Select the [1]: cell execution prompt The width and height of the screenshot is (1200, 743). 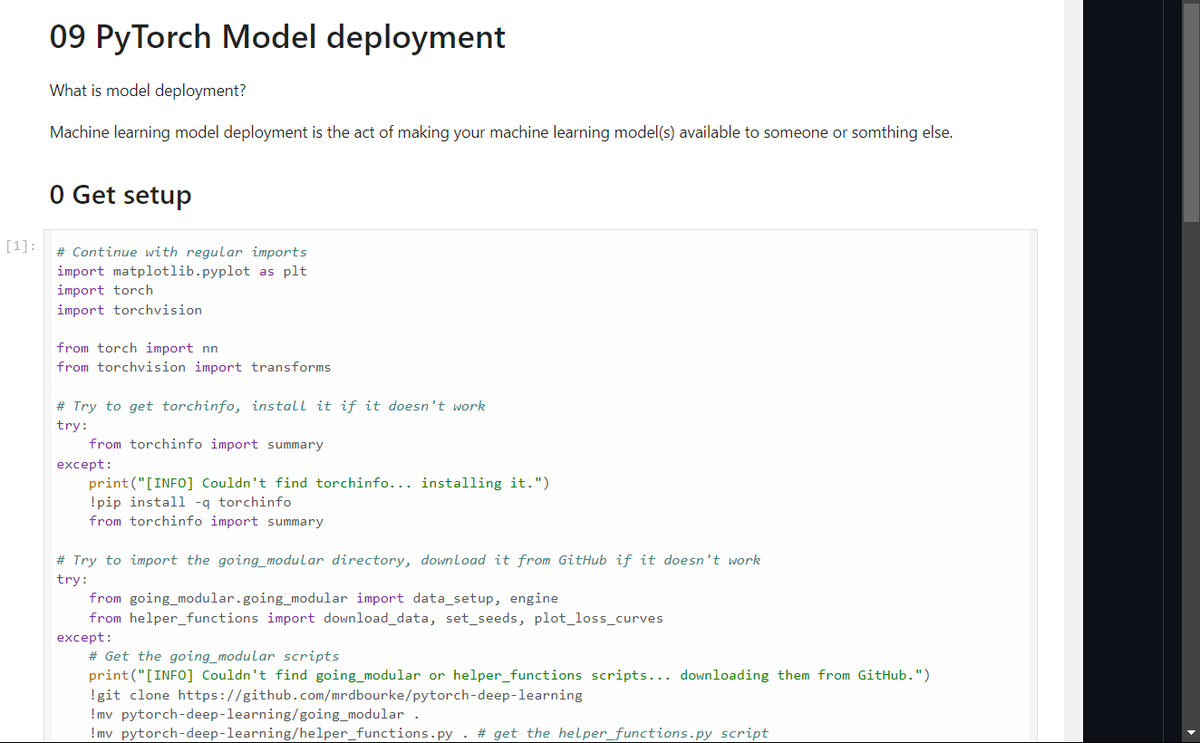(20, 246)
